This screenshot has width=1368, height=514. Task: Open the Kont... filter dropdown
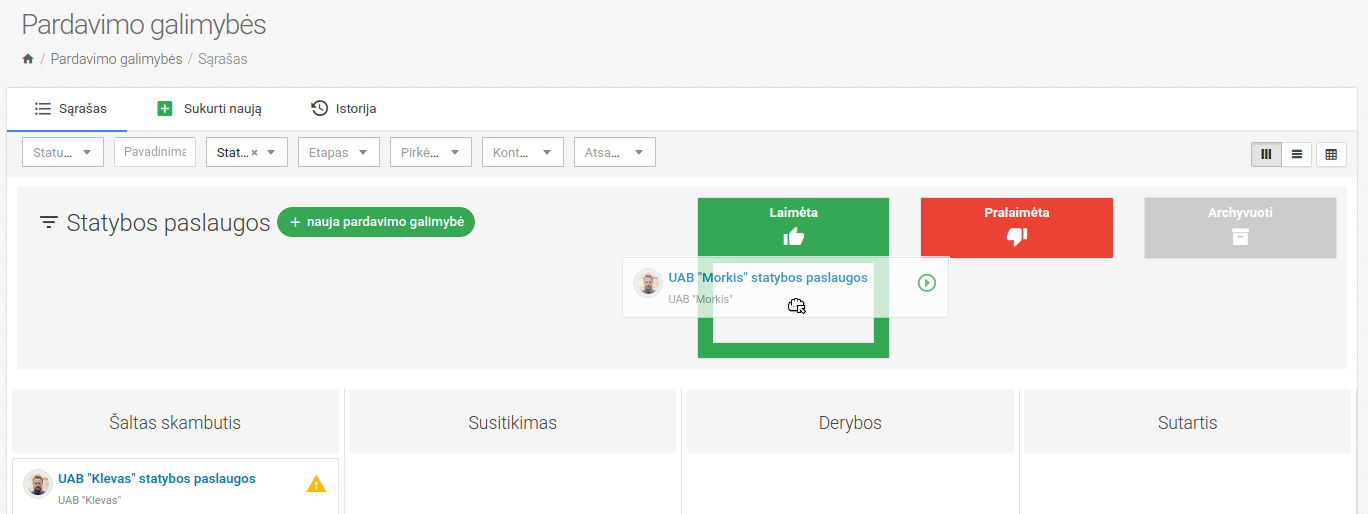522,152
